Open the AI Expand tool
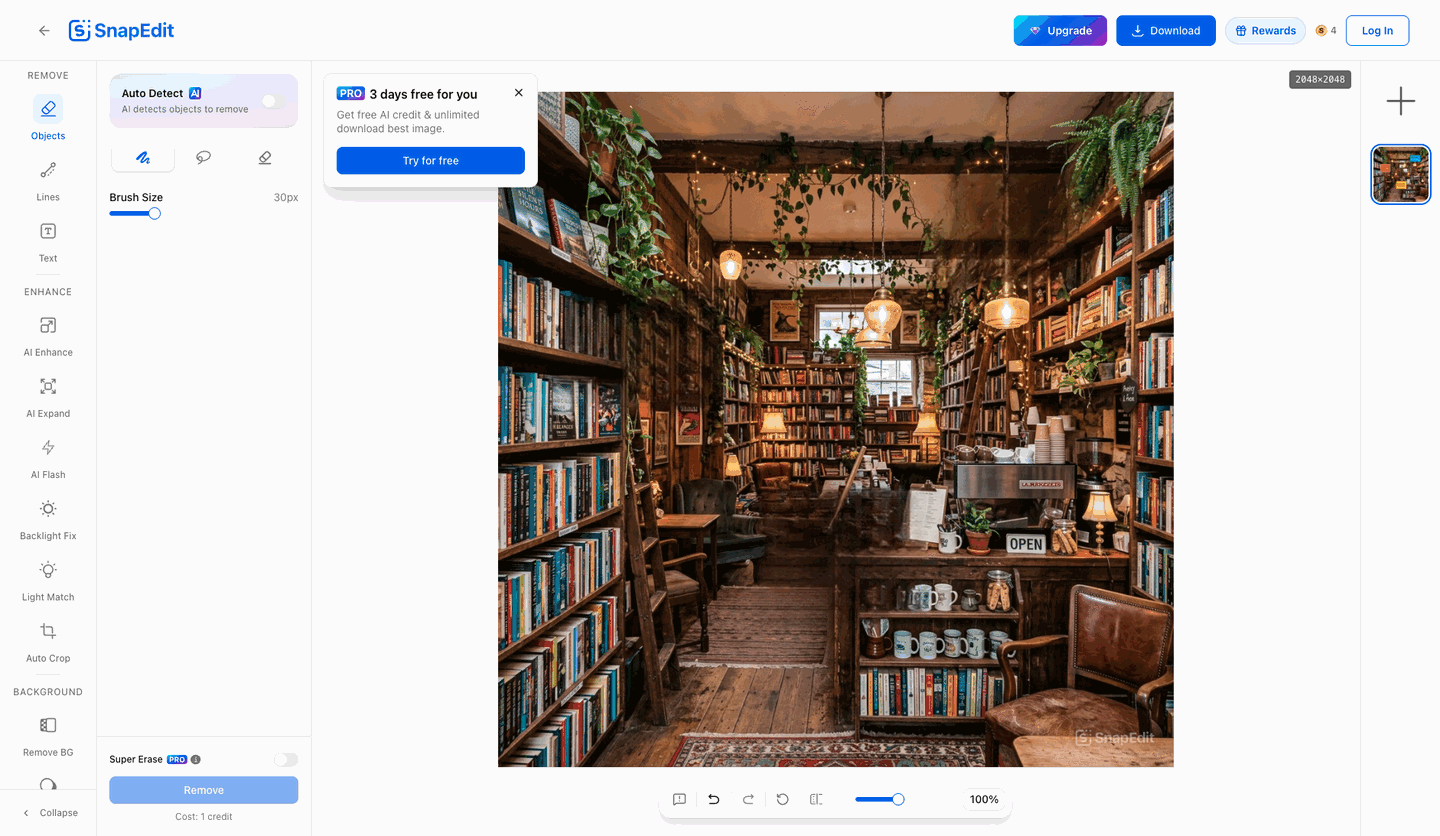This screenshot has width=1440, height=836. click(x=48, y=397)
